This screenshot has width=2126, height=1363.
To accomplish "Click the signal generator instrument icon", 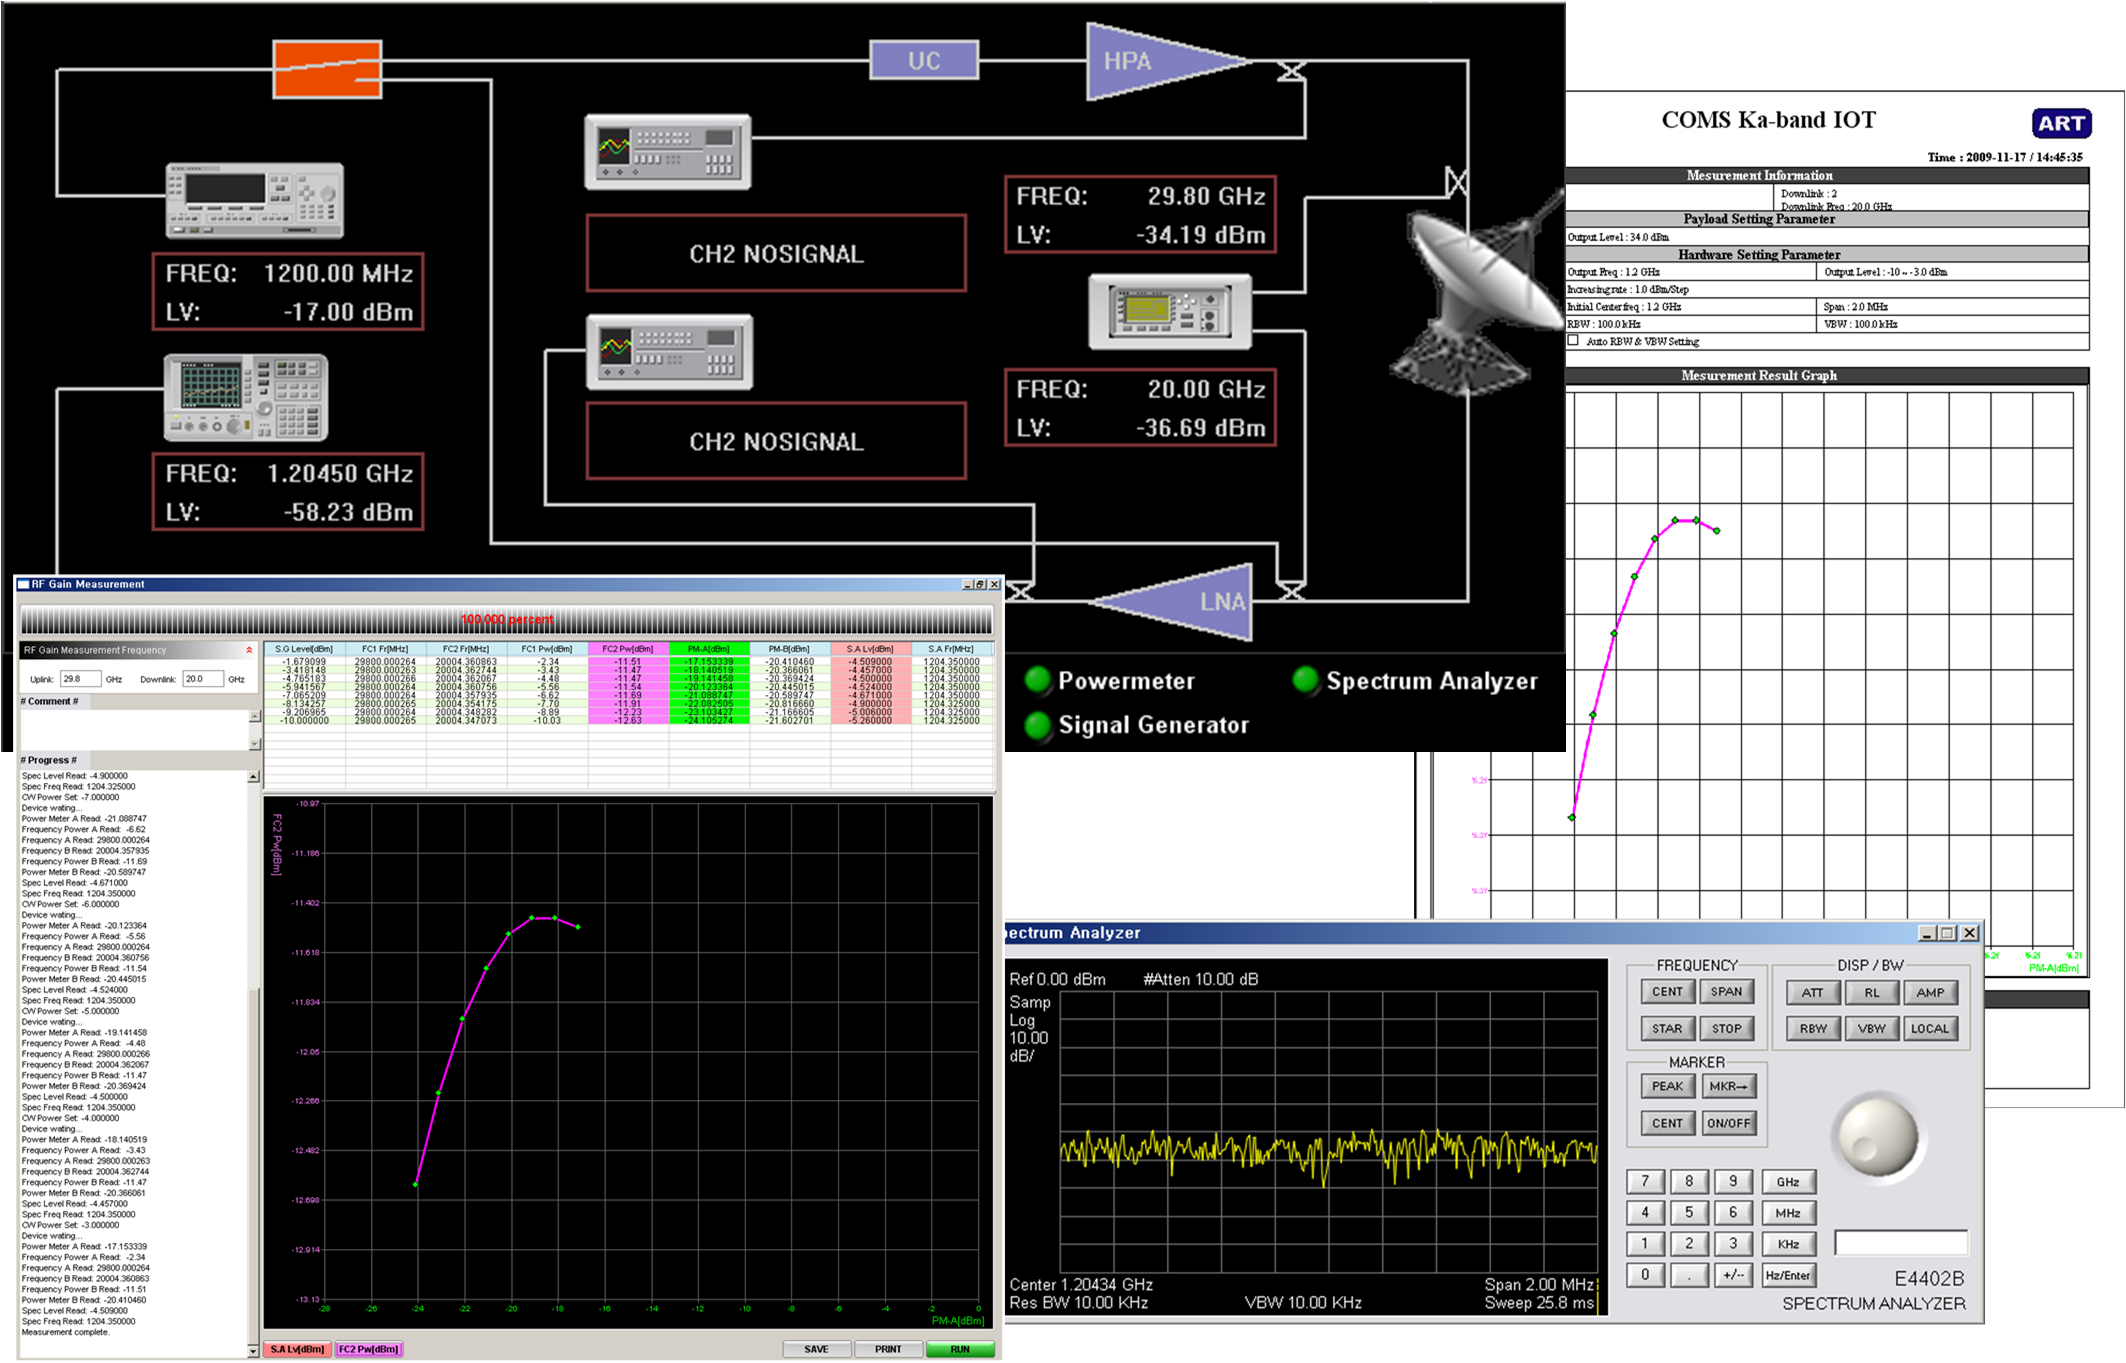I will pyautogui.click(x=254, y=200).
